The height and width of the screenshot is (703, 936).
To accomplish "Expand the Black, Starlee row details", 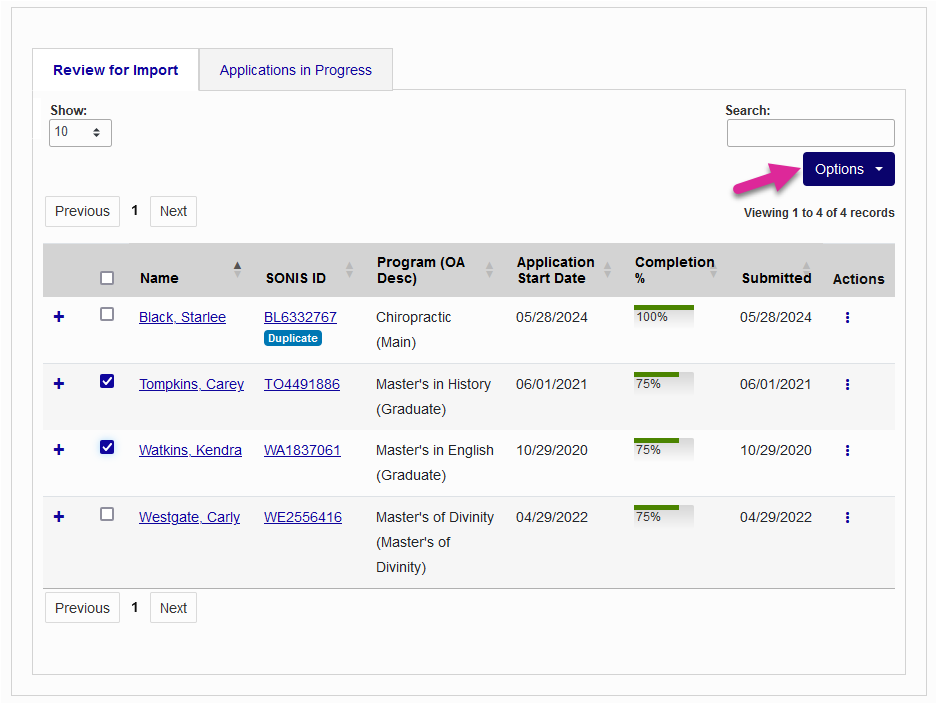I will (59, 317).
